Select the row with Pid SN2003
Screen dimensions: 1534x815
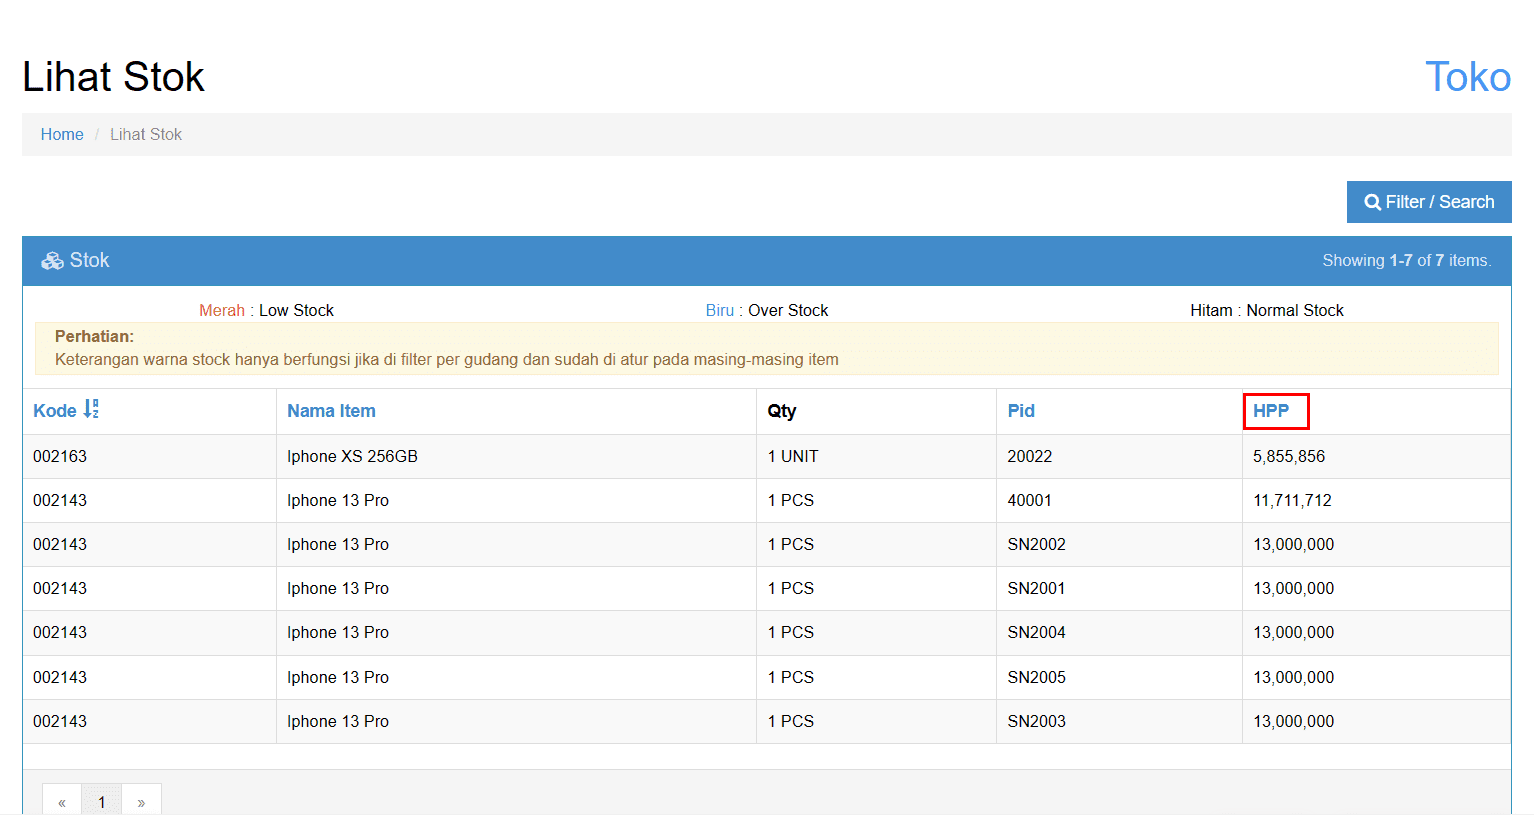click(x=1036, y=721)
